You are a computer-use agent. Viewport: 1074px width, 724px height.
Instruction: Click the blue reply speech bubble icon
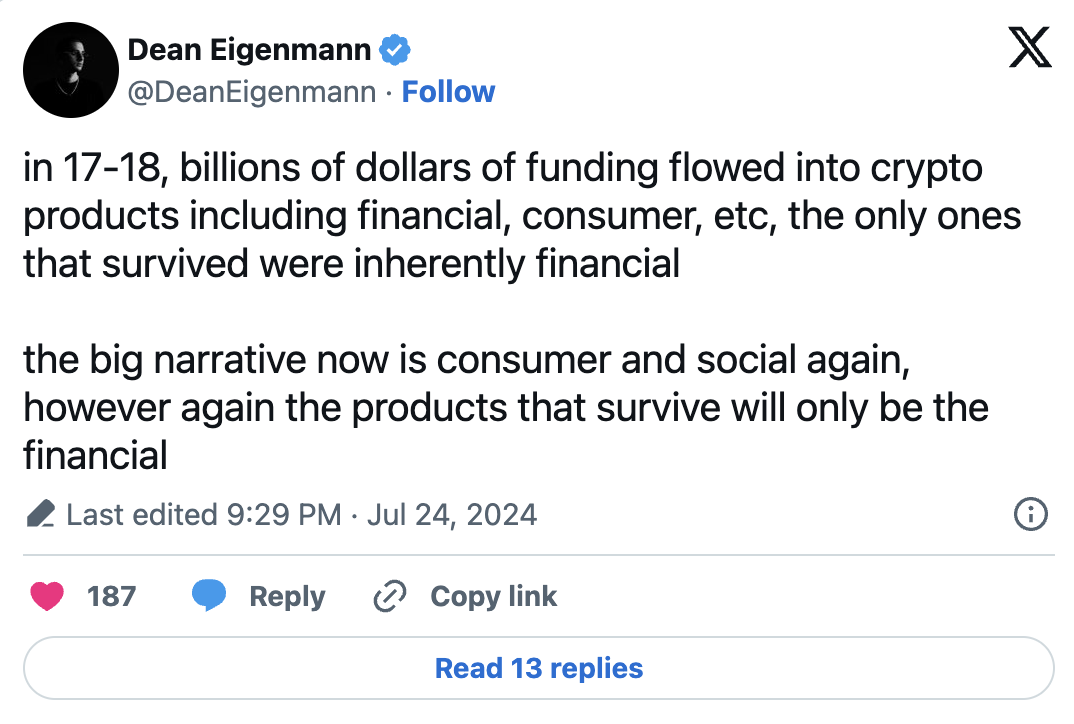(208, 597)
